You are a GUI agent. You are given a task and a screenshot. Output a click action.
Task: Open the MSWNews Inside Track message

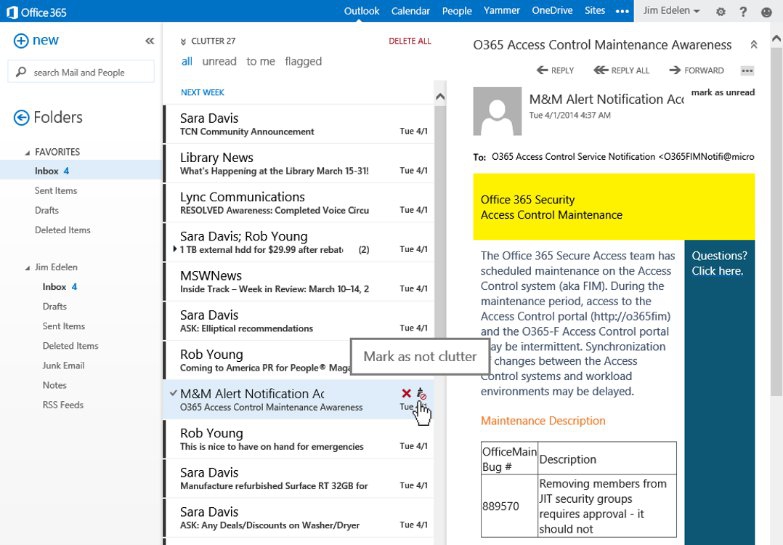(x=299, y=282)
